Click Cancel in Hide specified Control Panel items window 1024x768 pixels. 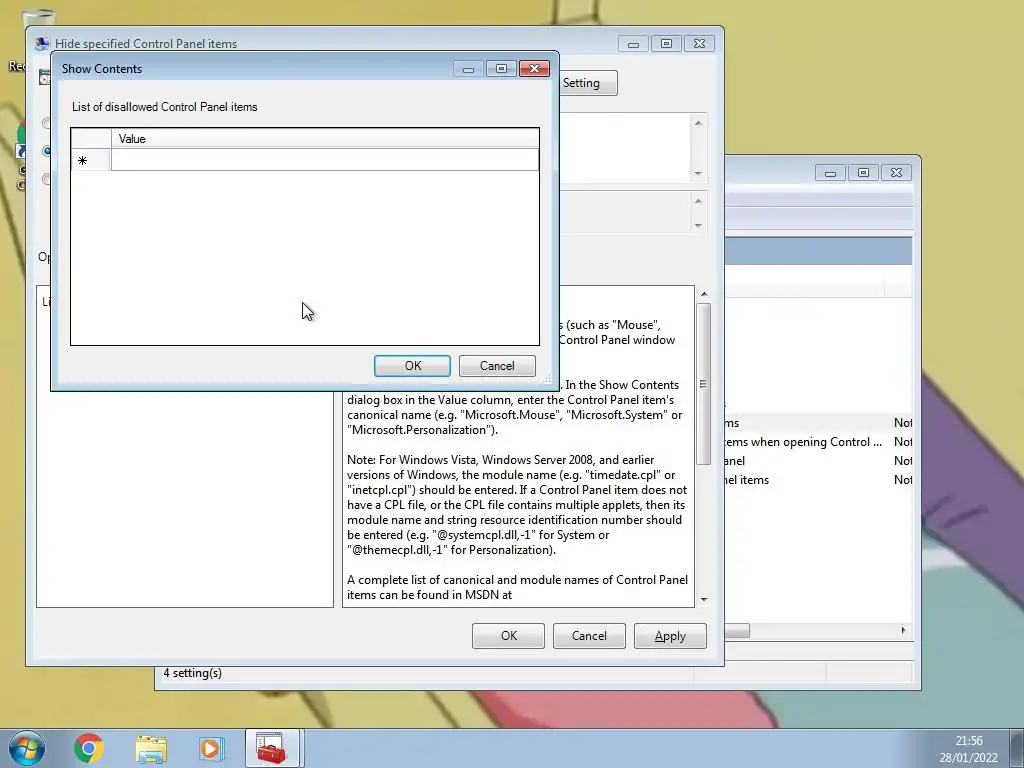click(589, 636)
